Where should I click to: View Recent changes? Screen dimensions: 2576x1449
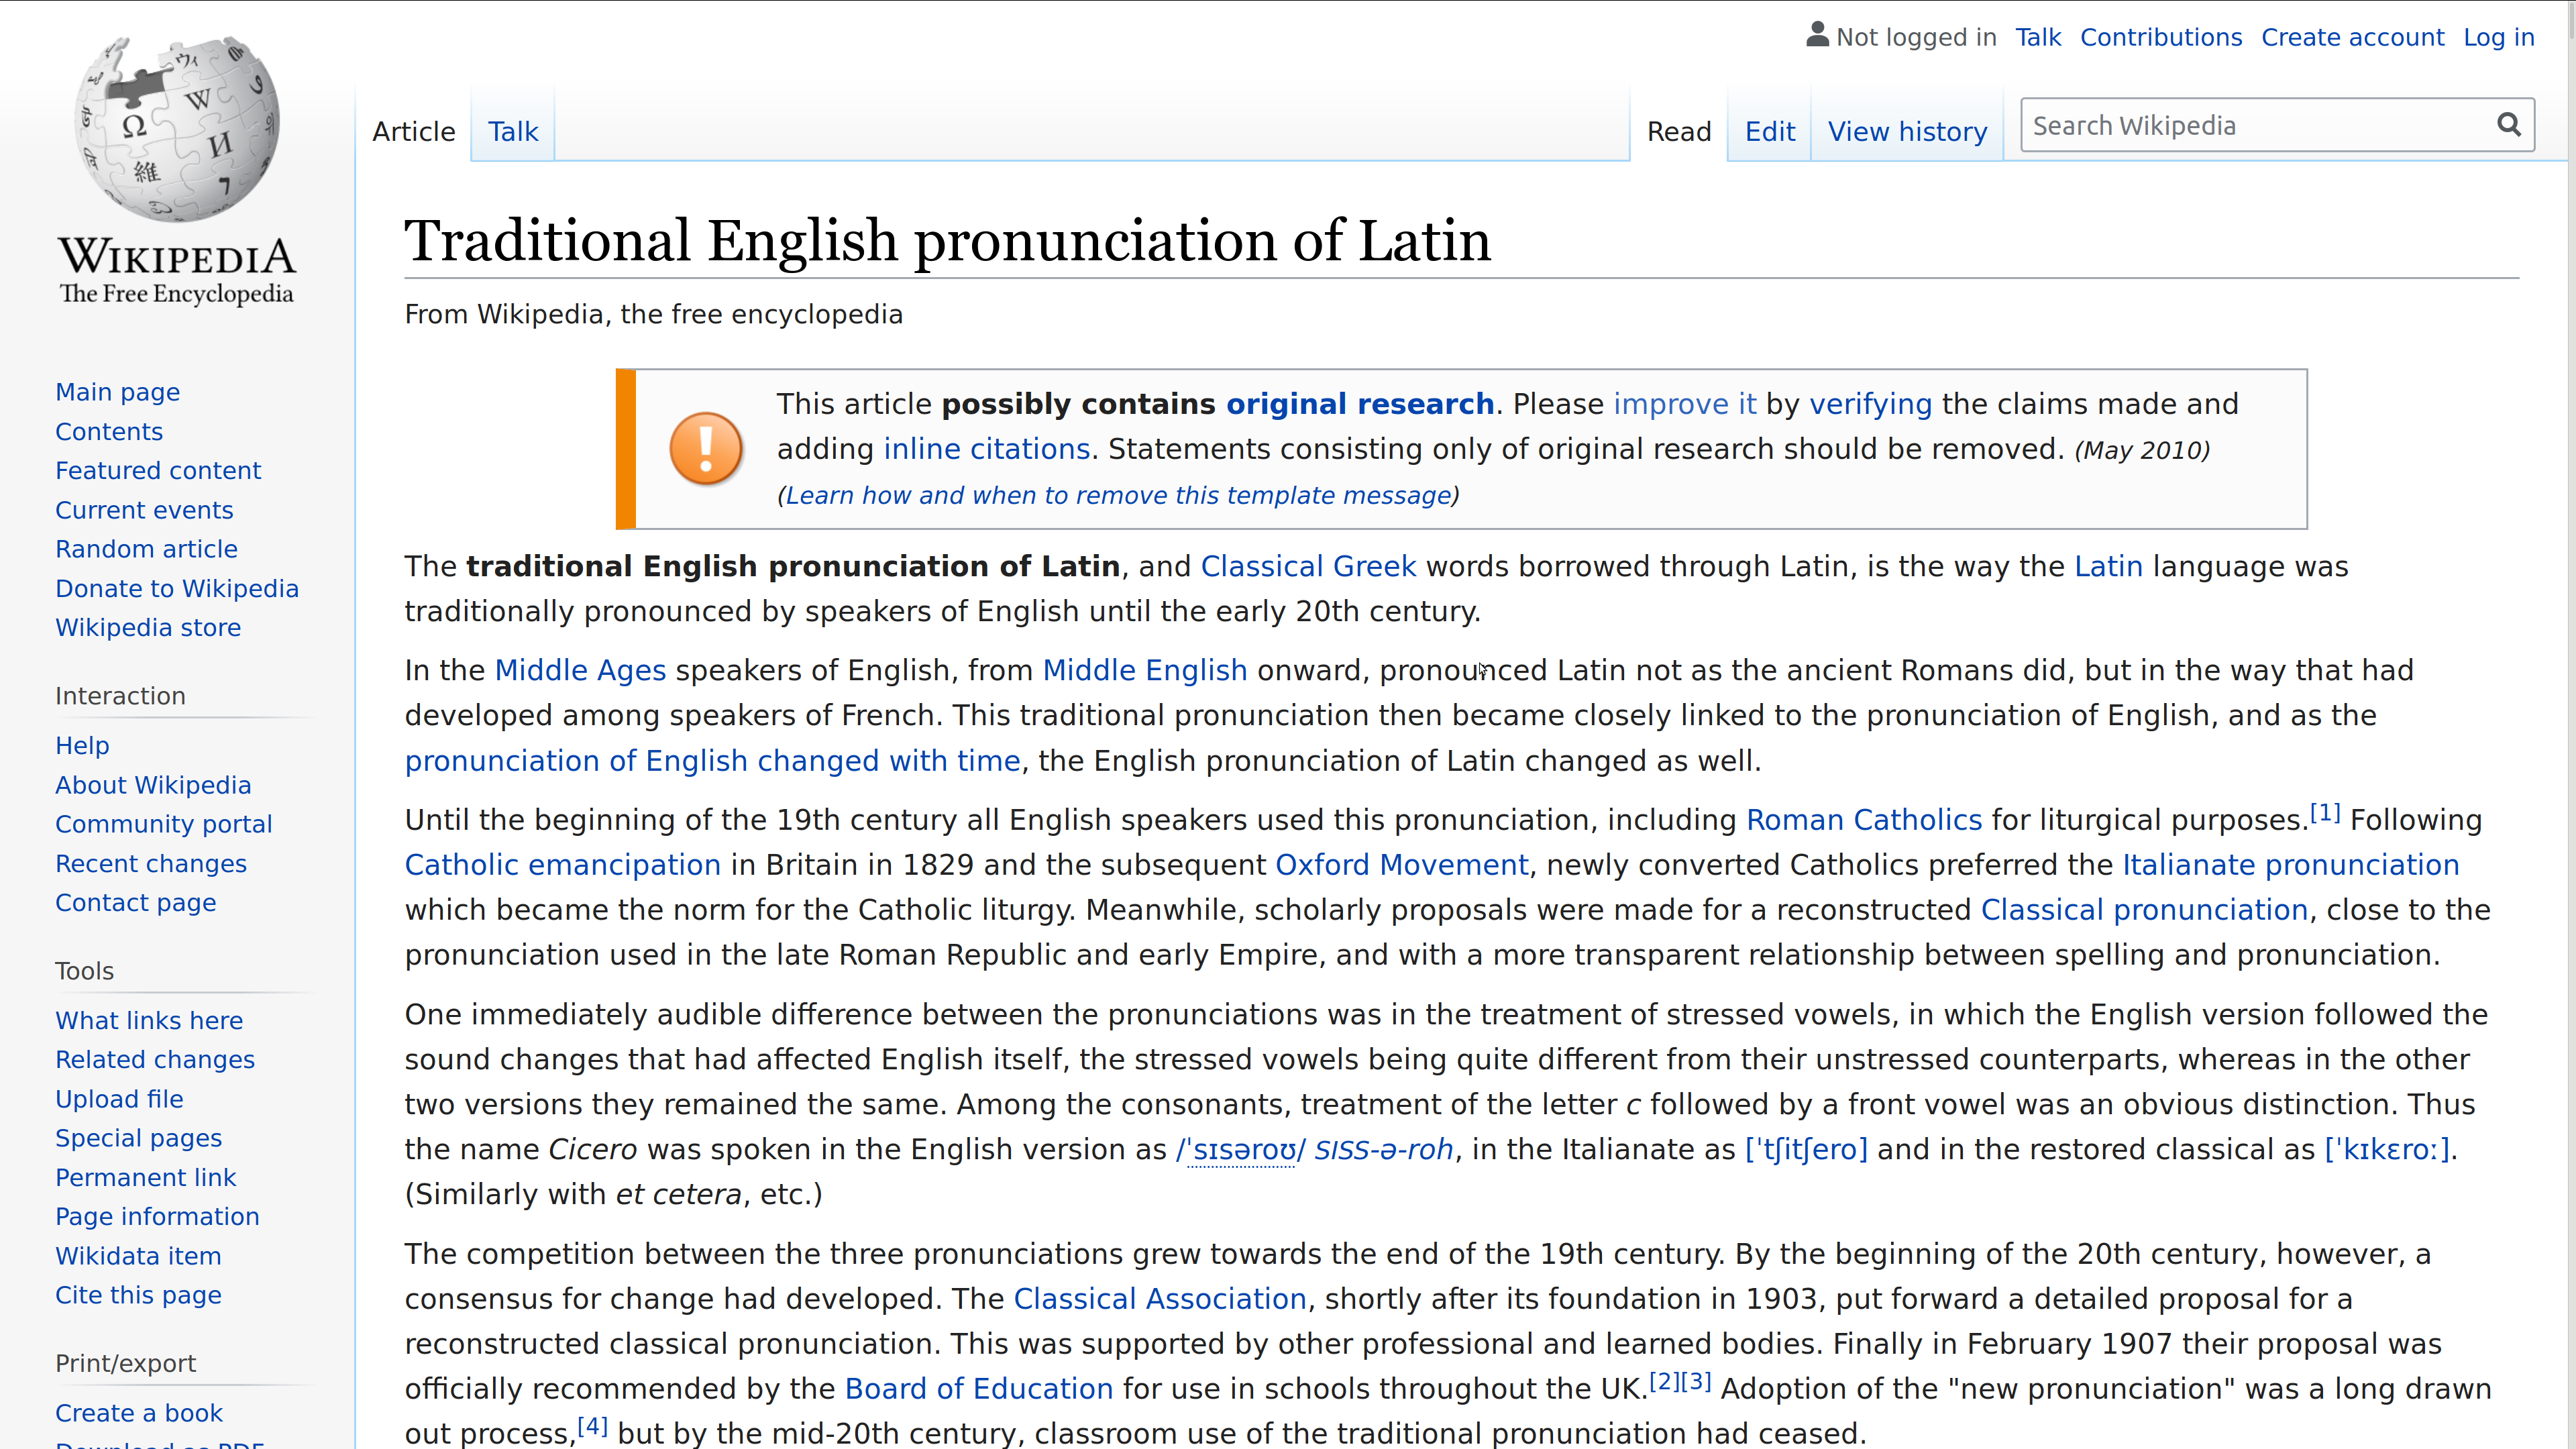click(x=151, y=863)
